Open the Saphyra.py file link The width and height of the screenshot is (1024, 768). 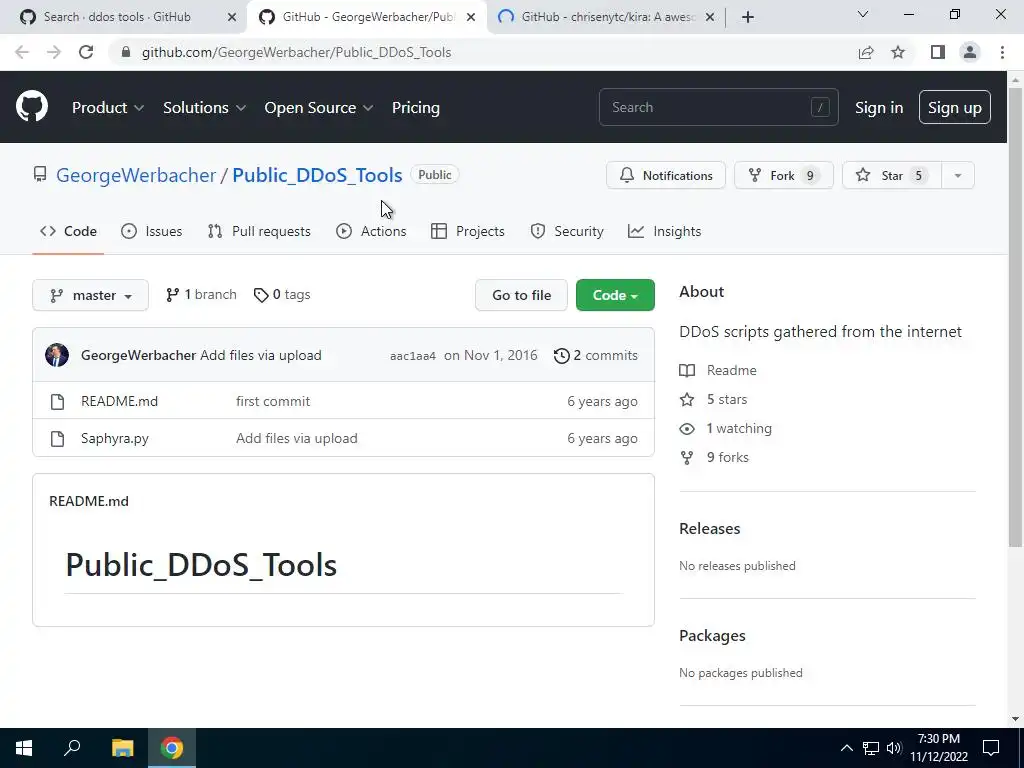(115, 439)
